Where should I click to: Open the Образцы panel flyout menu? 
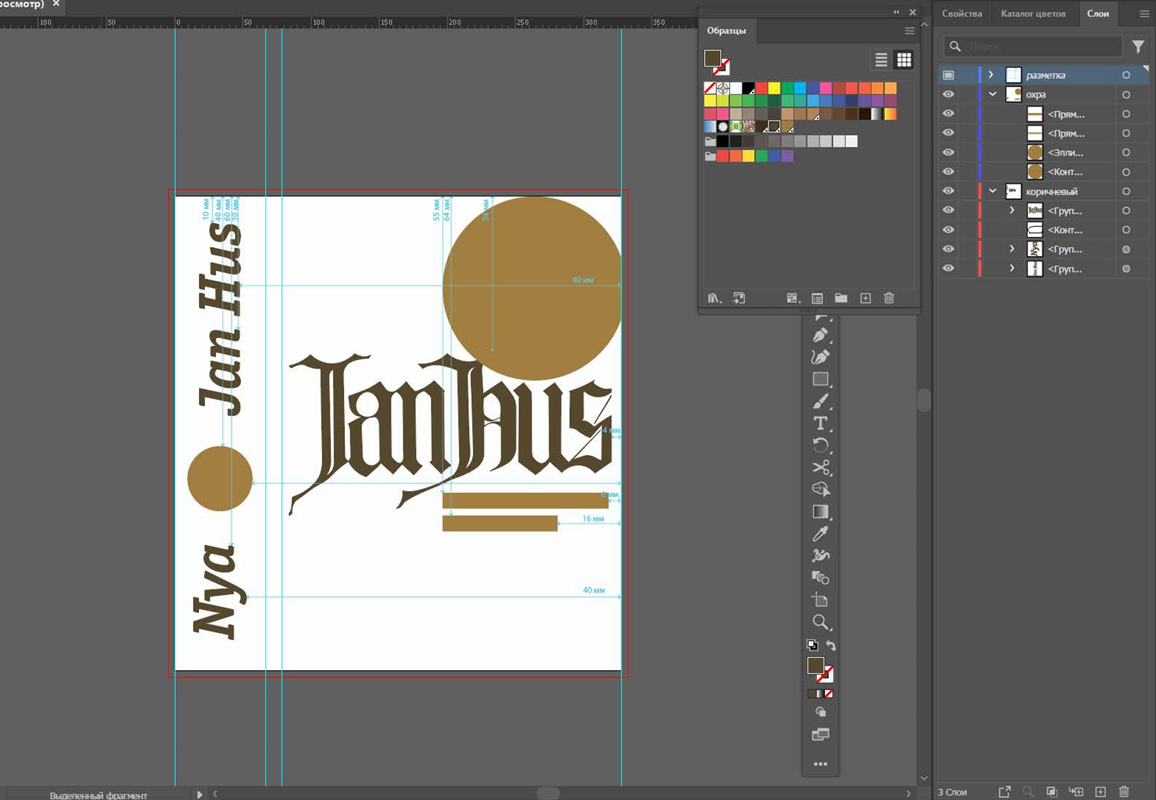click(x=909, y=31)
